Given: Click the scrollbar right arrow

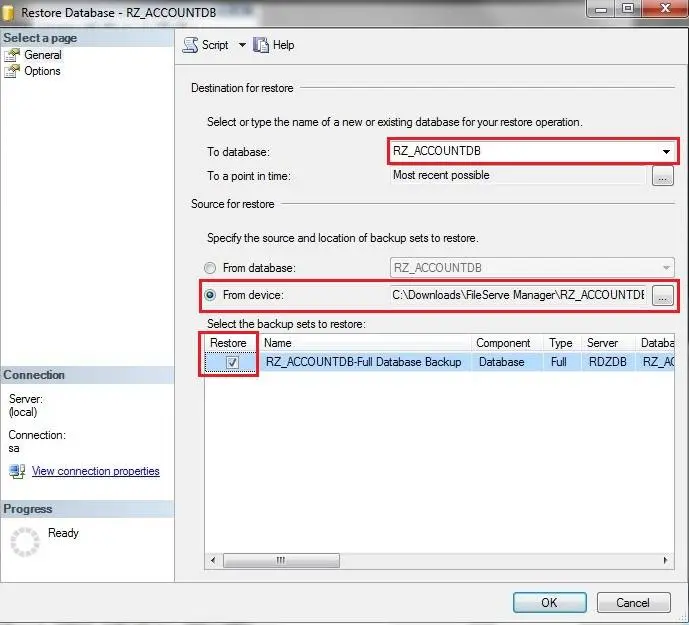Looking at the screenshot, I should click(665, 560).
